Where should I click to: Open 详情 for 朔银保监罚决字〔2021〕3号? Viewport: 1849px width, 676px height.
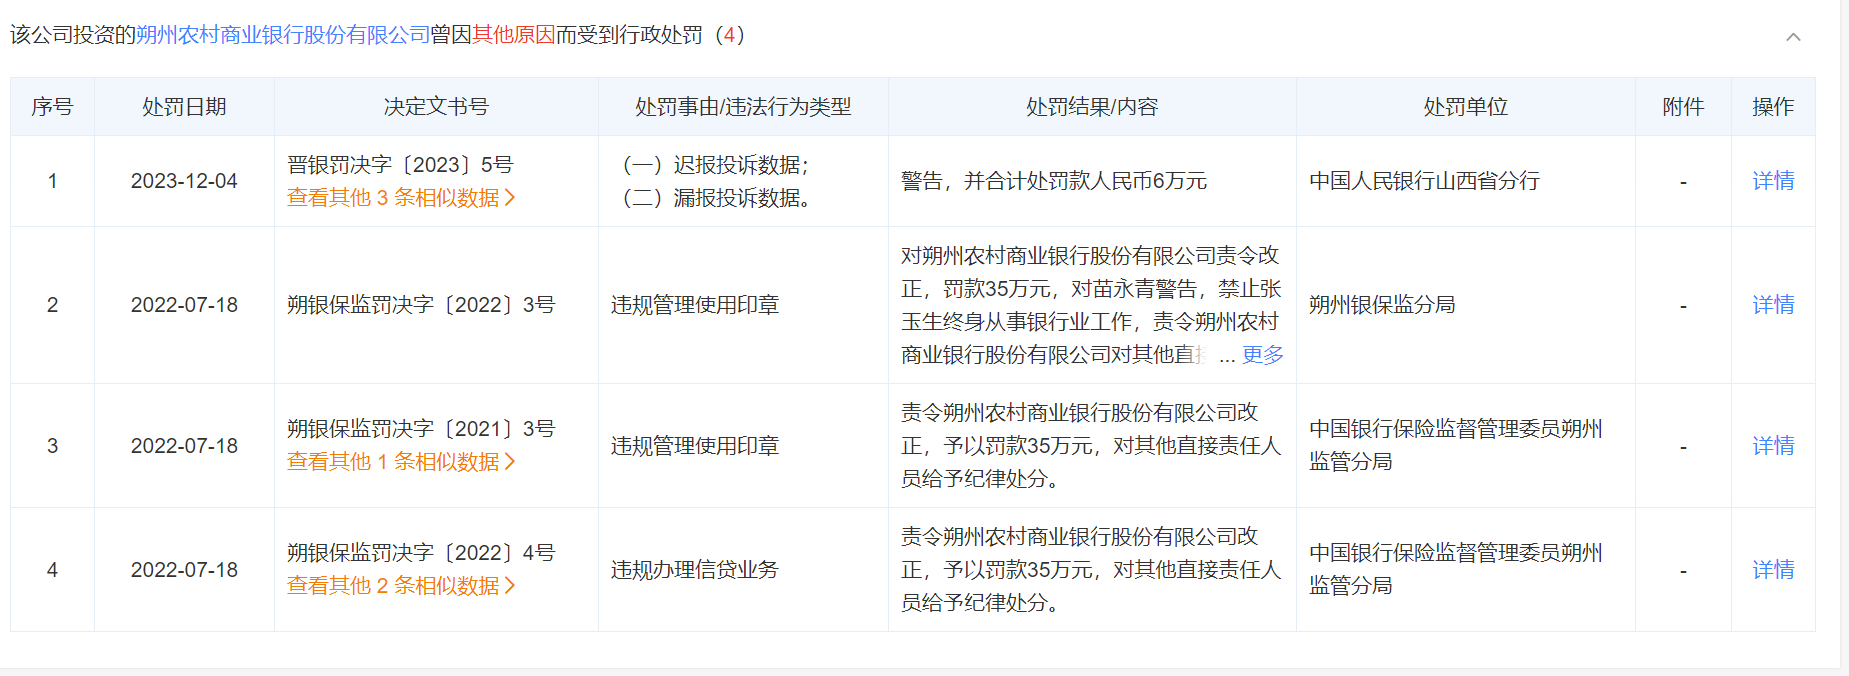click(x=1773, y=446)
